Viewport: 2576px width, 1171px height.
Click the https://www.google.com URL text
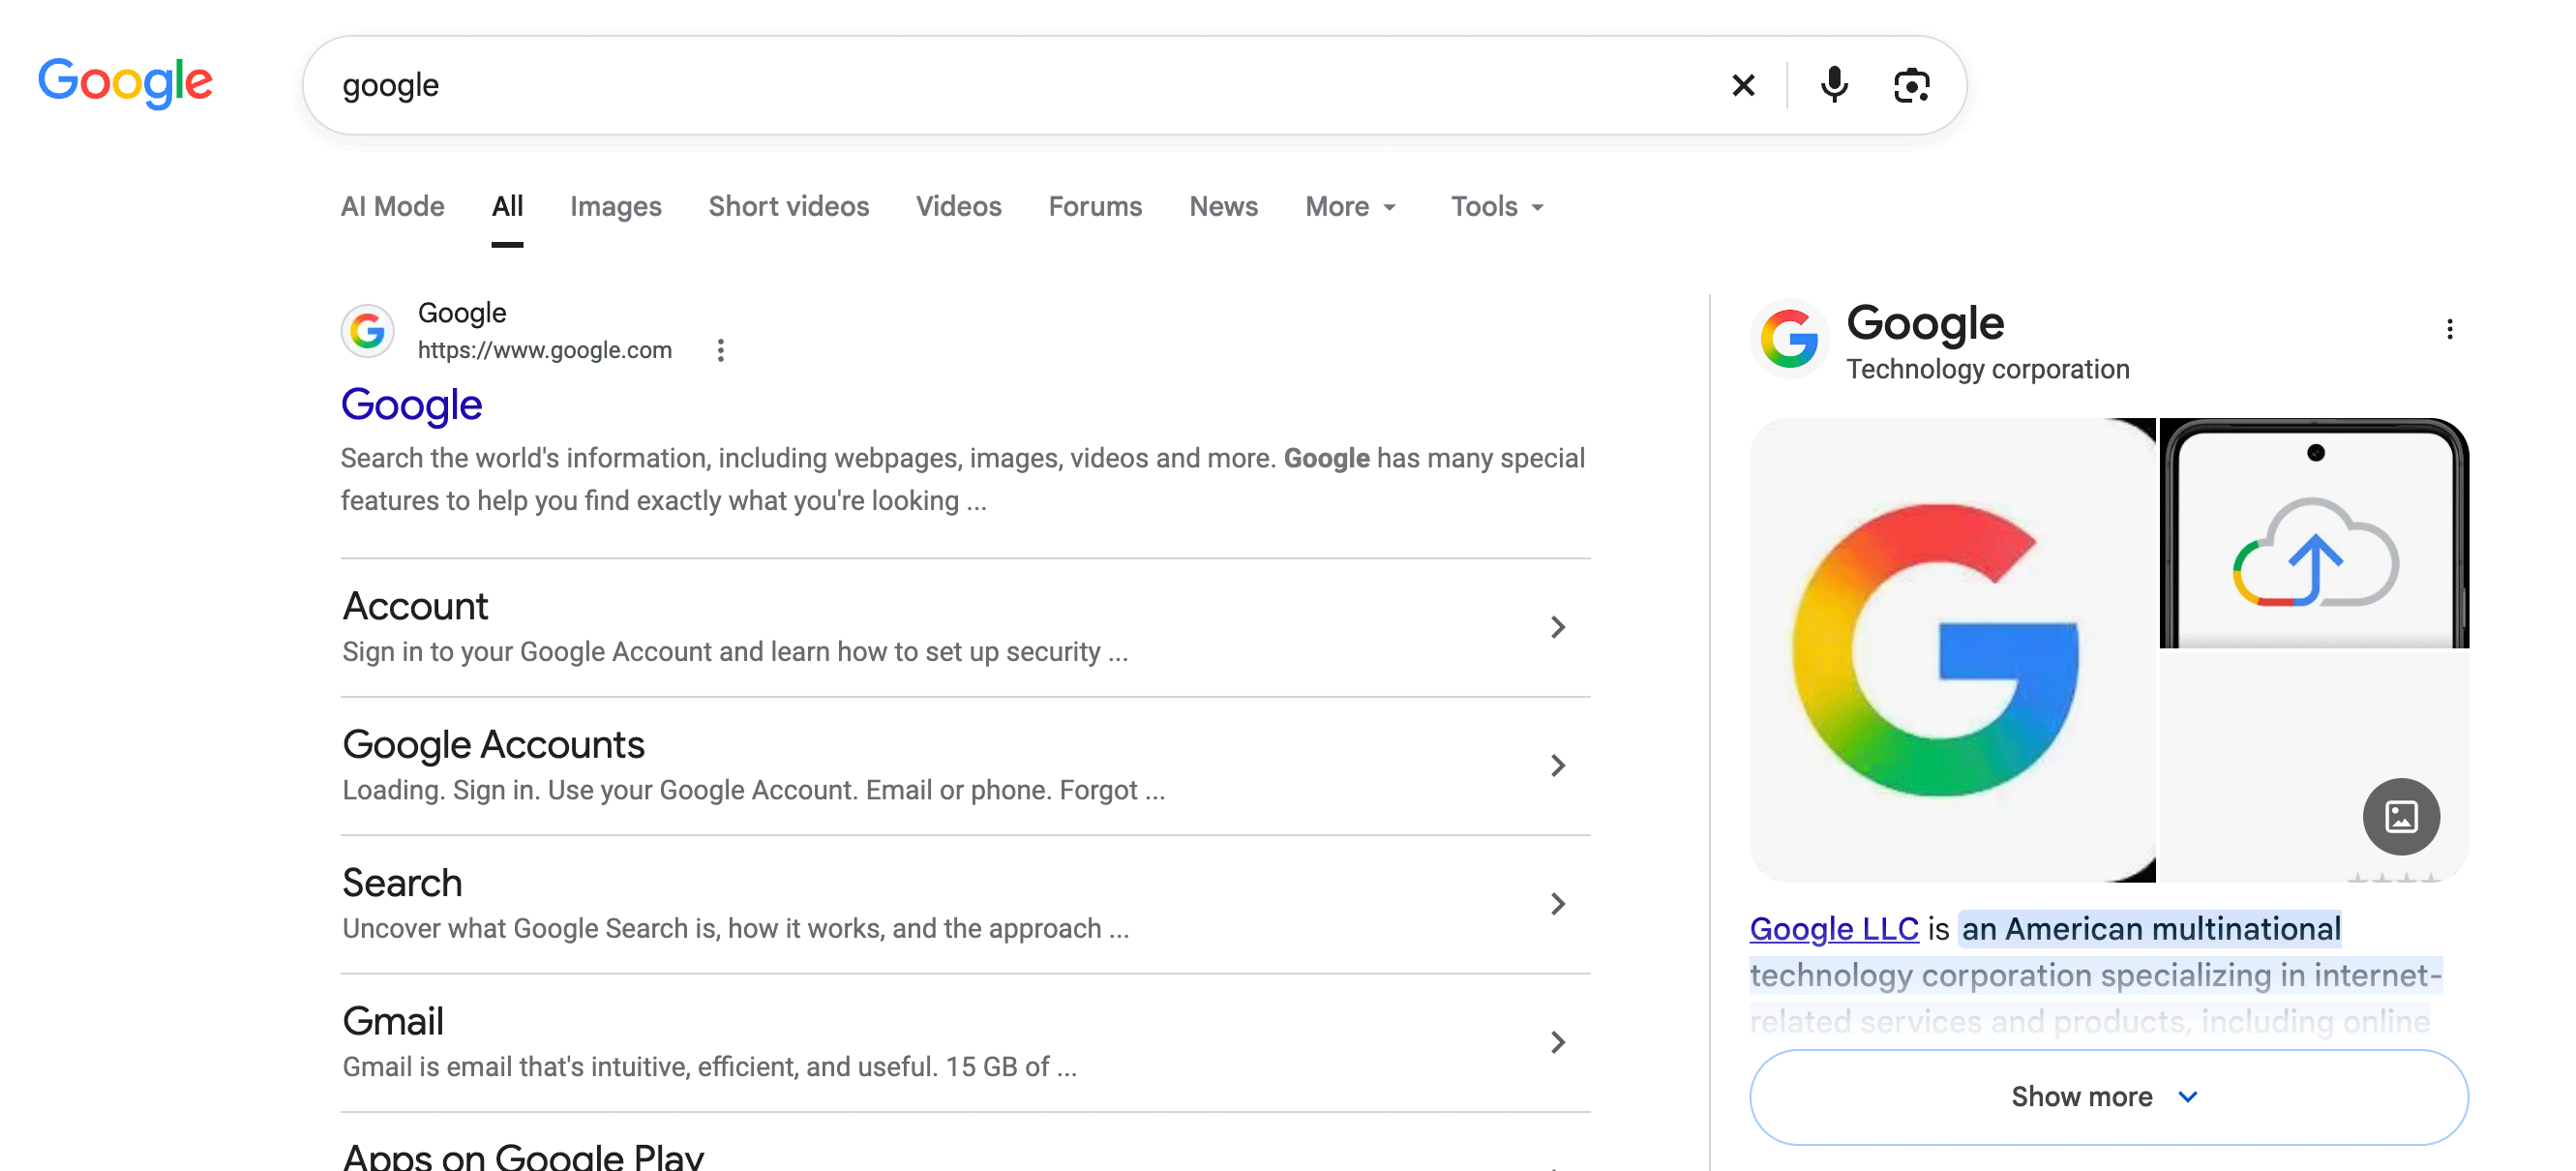(x=545, y=350)
